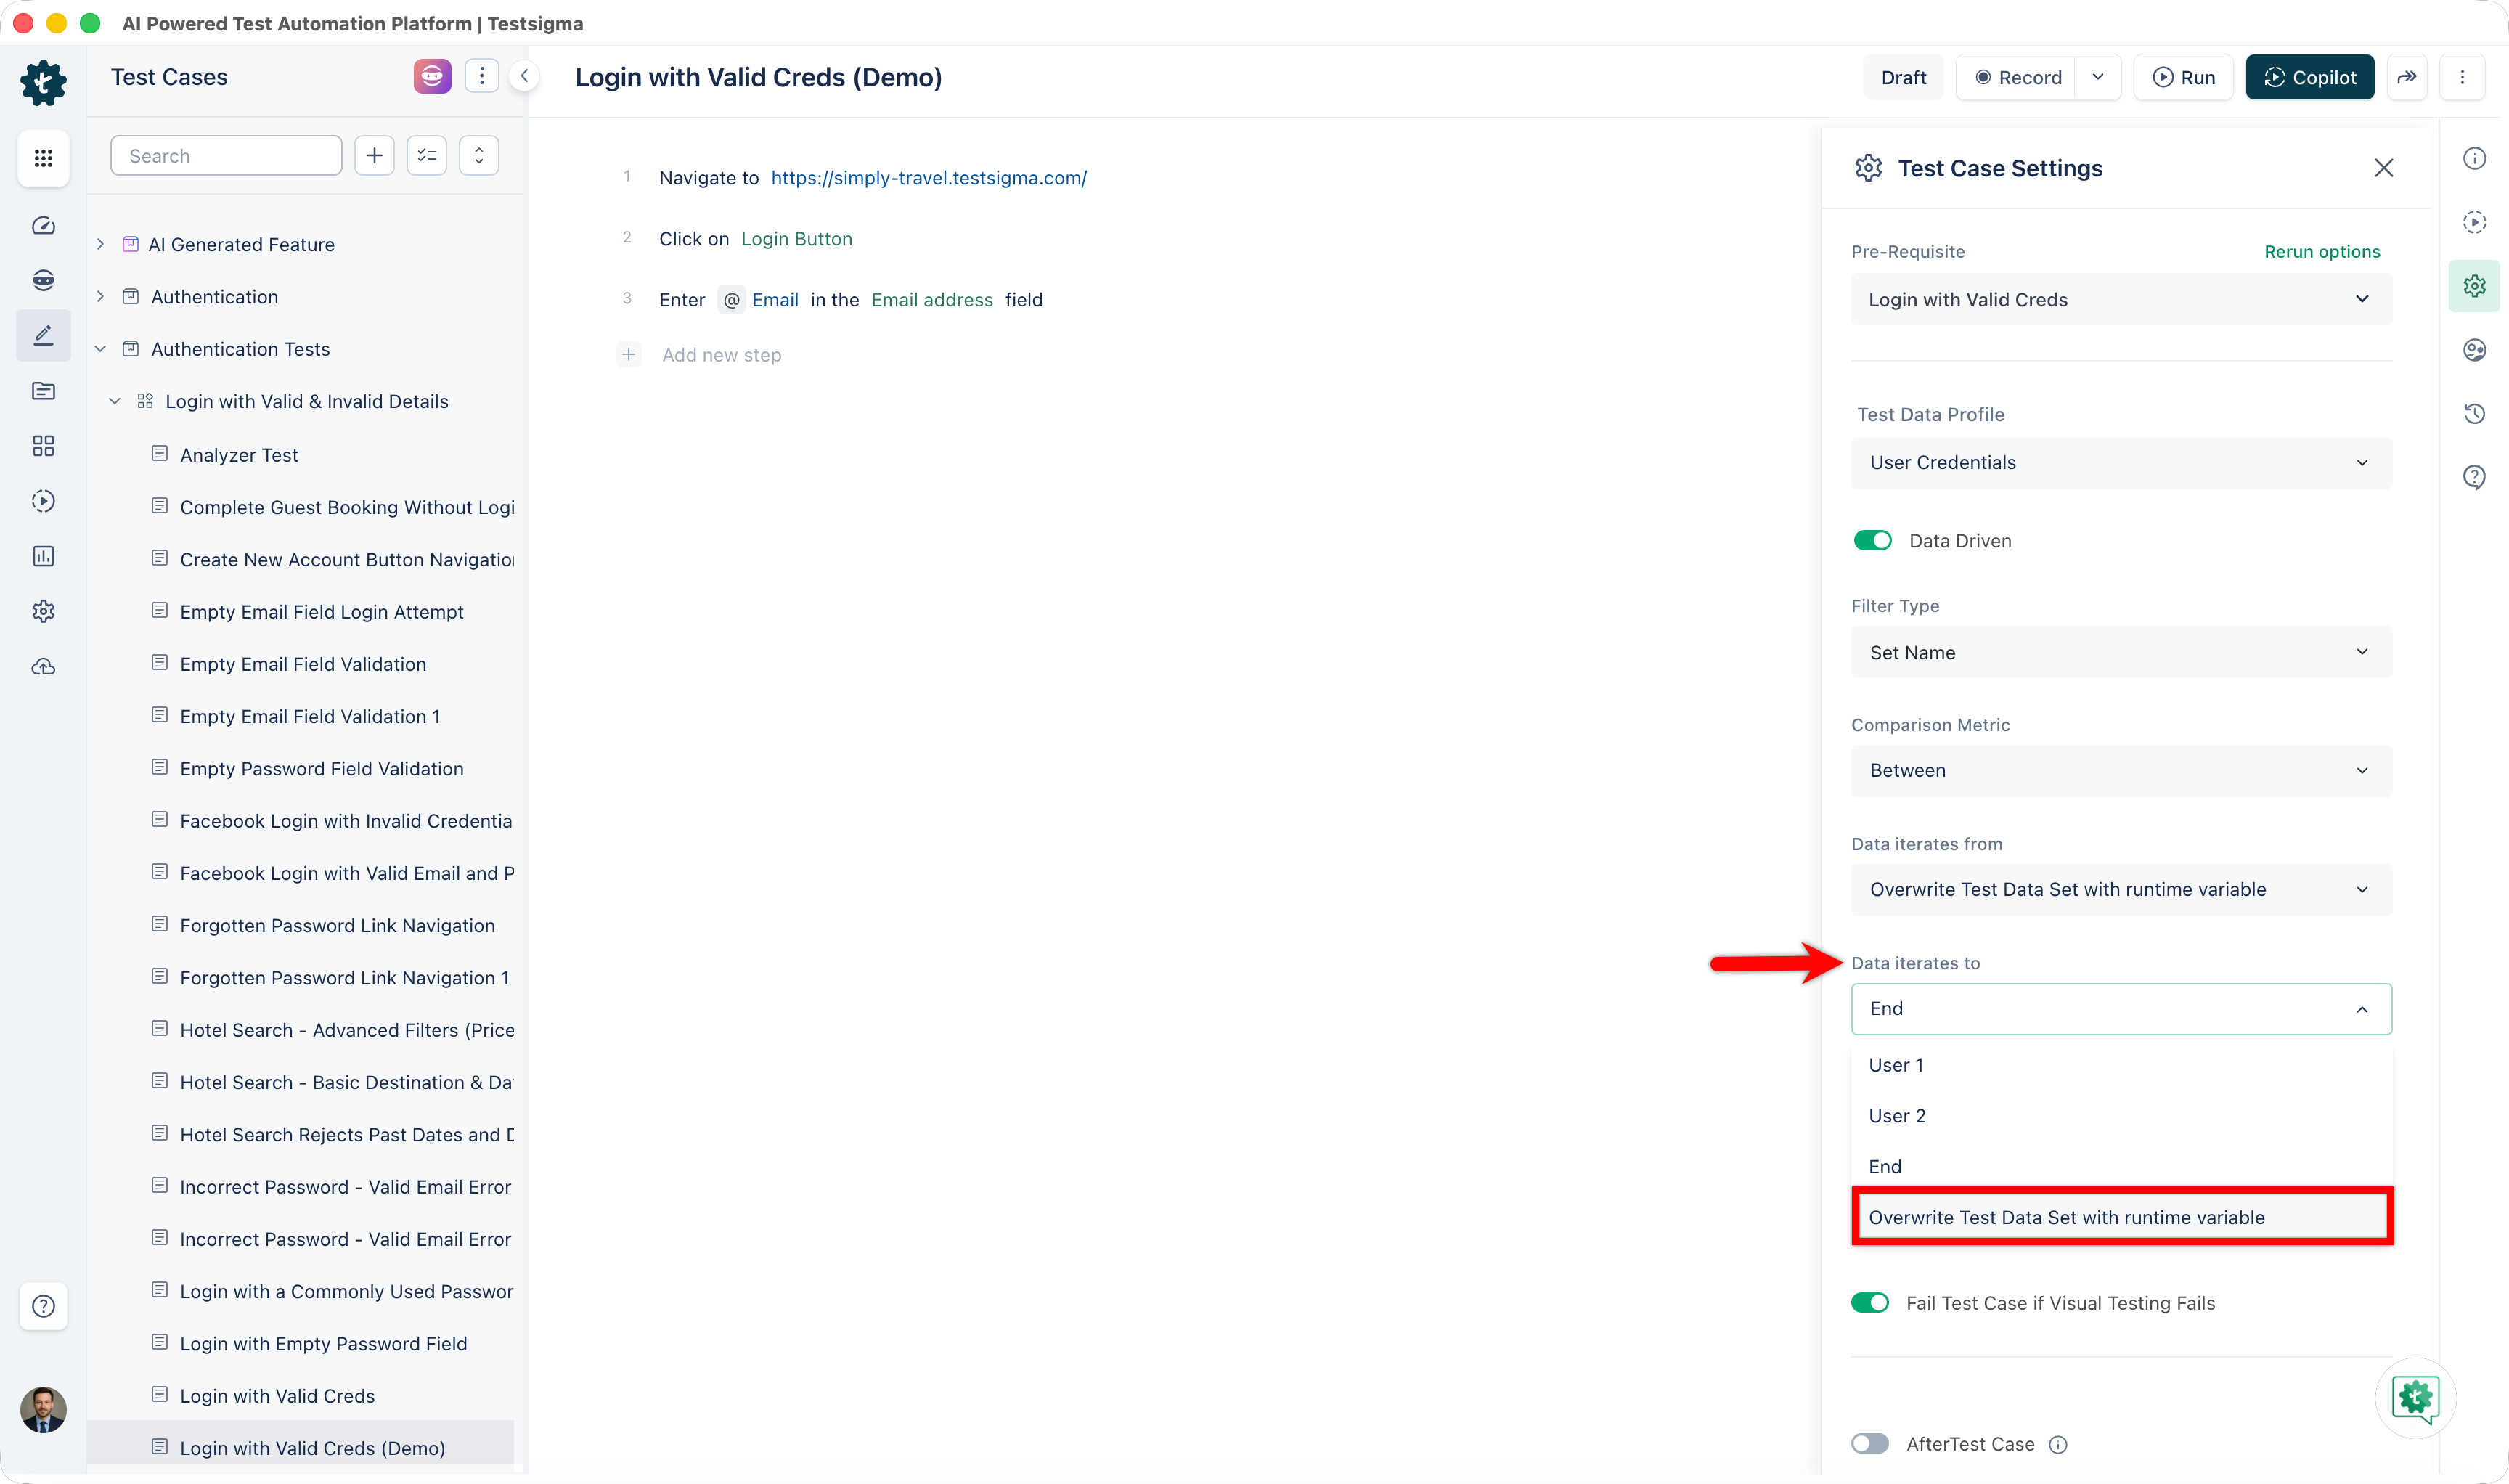Open the Copilot agent icon in sidebar
The height and width of the screenshot is (1484, 2509).
tap(43, 280)
